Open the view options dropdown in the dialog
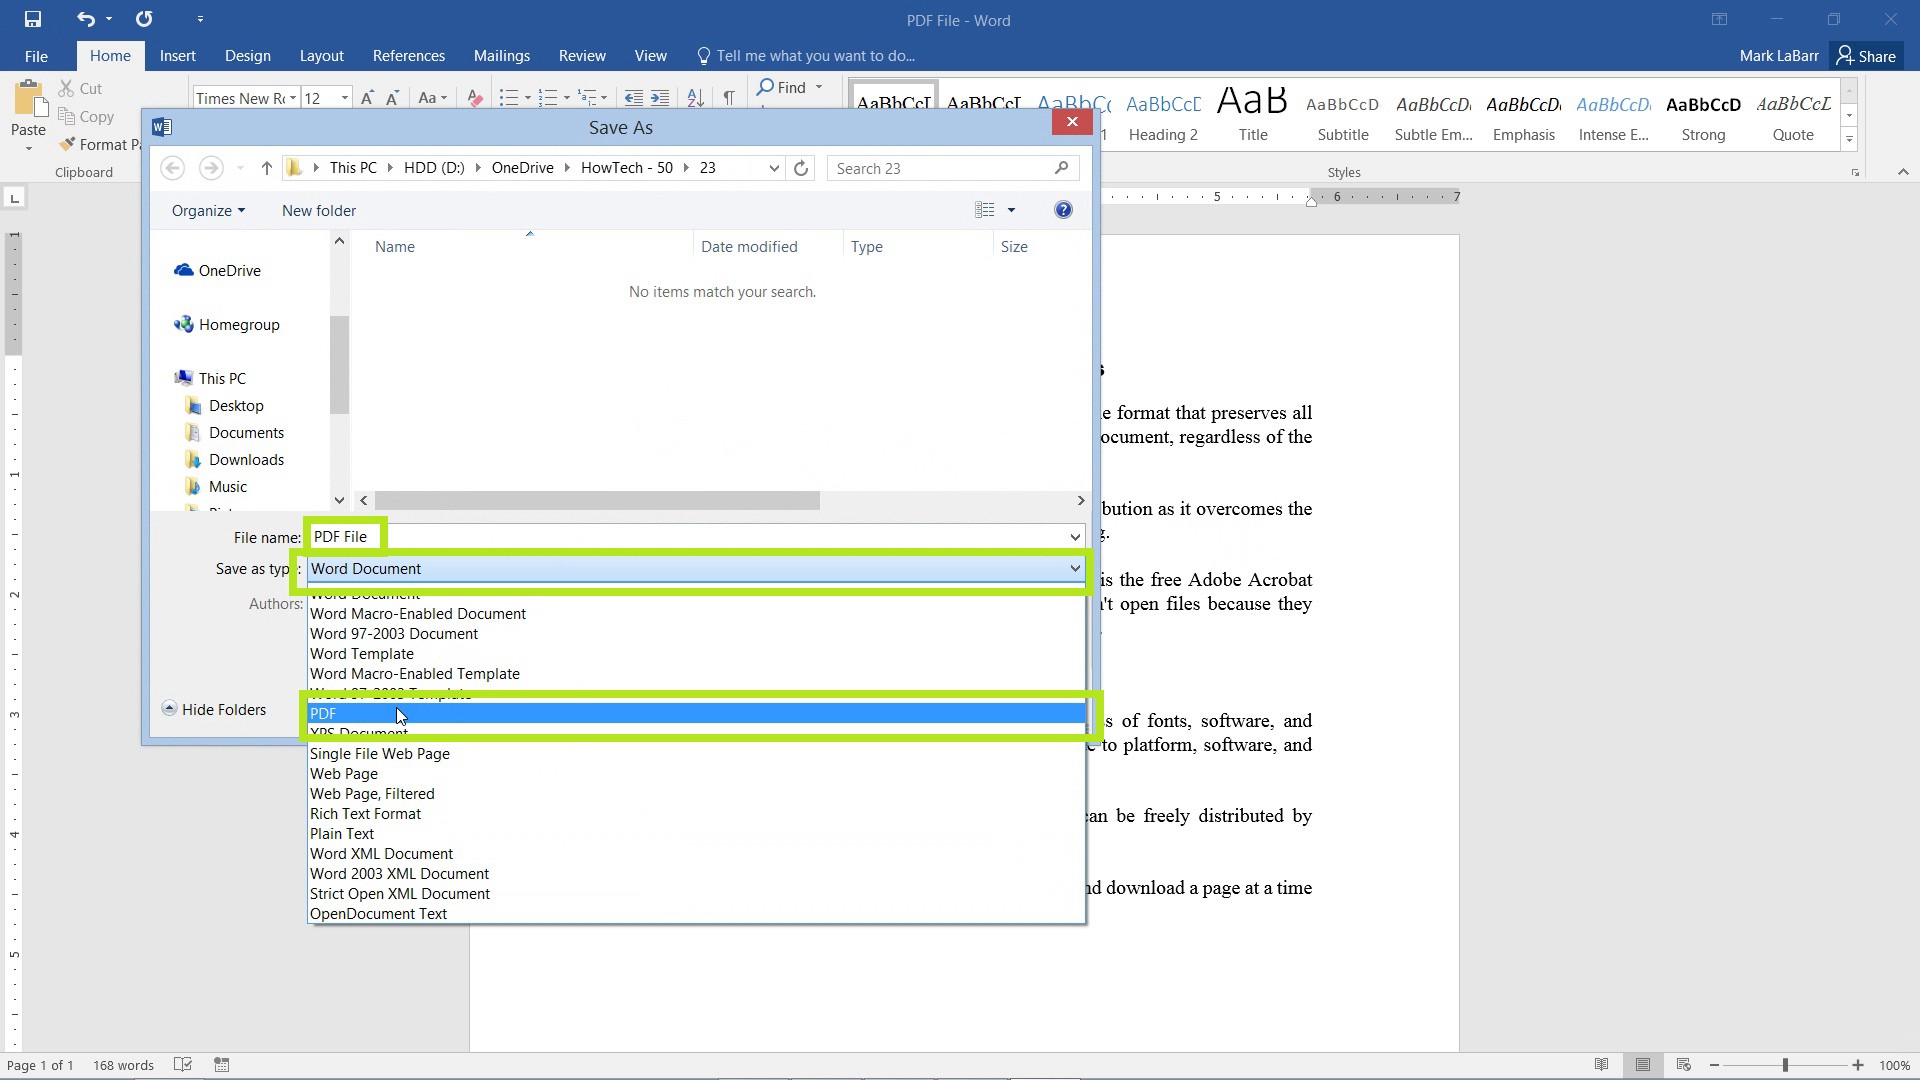 pos(1013,210)
